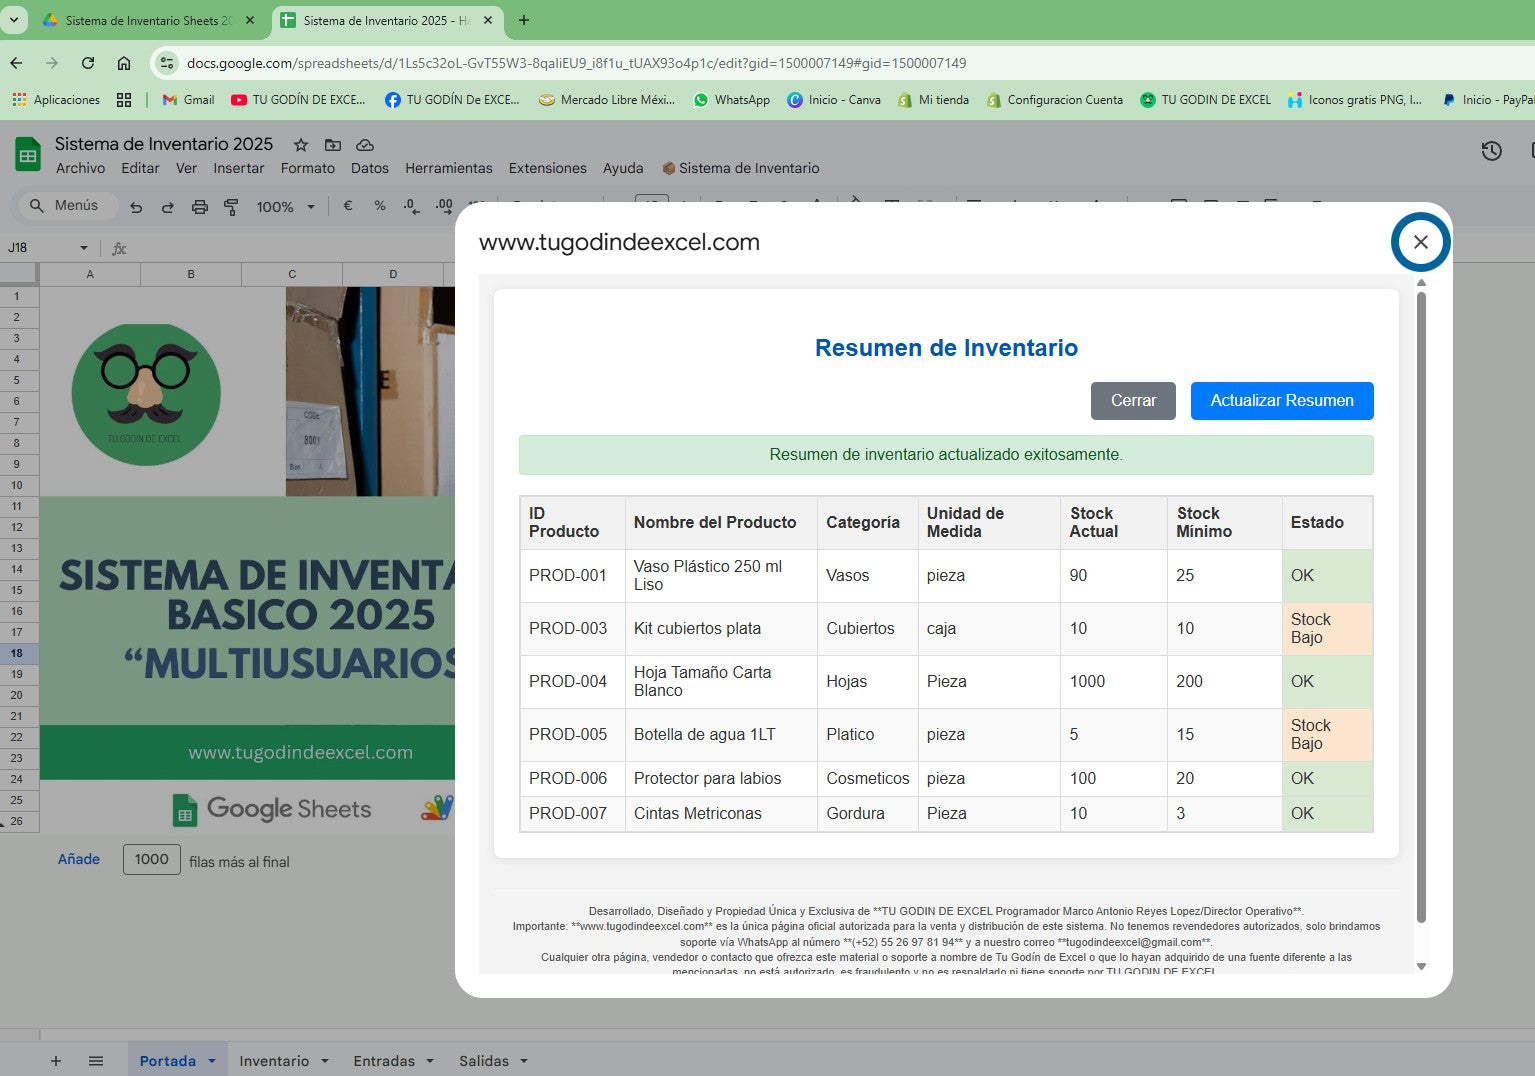Open Salidas sheet tab dropdown arrow

coord(524,1061)
